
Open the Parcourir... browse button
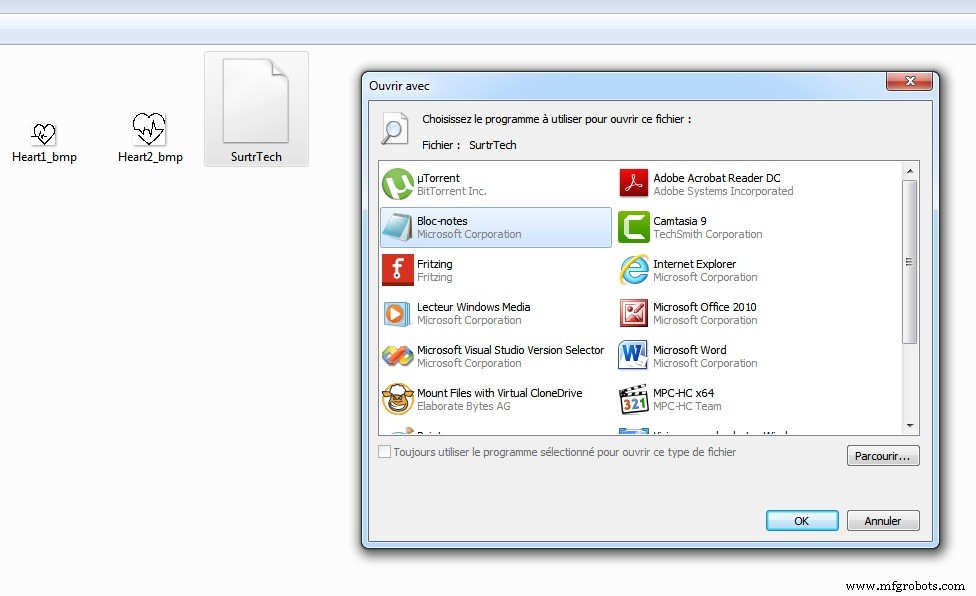[883, 456]
